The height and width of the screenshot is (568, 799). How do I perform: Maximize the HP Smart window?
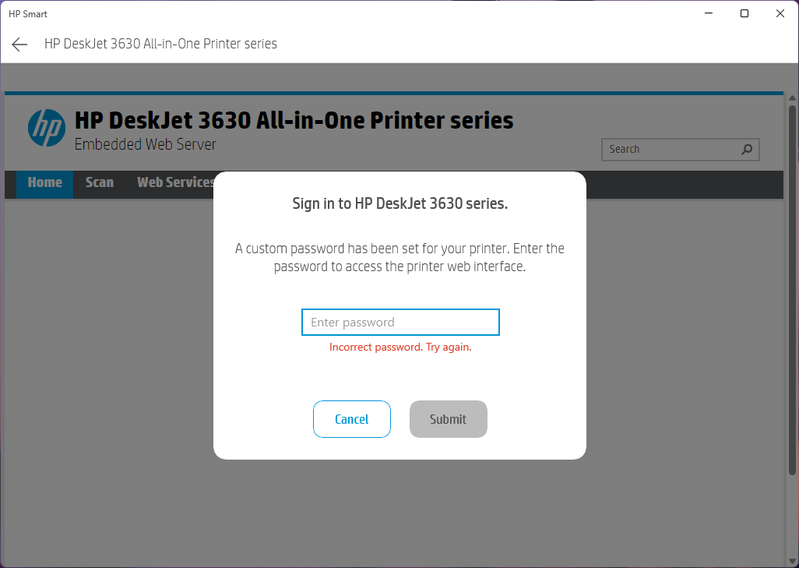click(744, 14)
